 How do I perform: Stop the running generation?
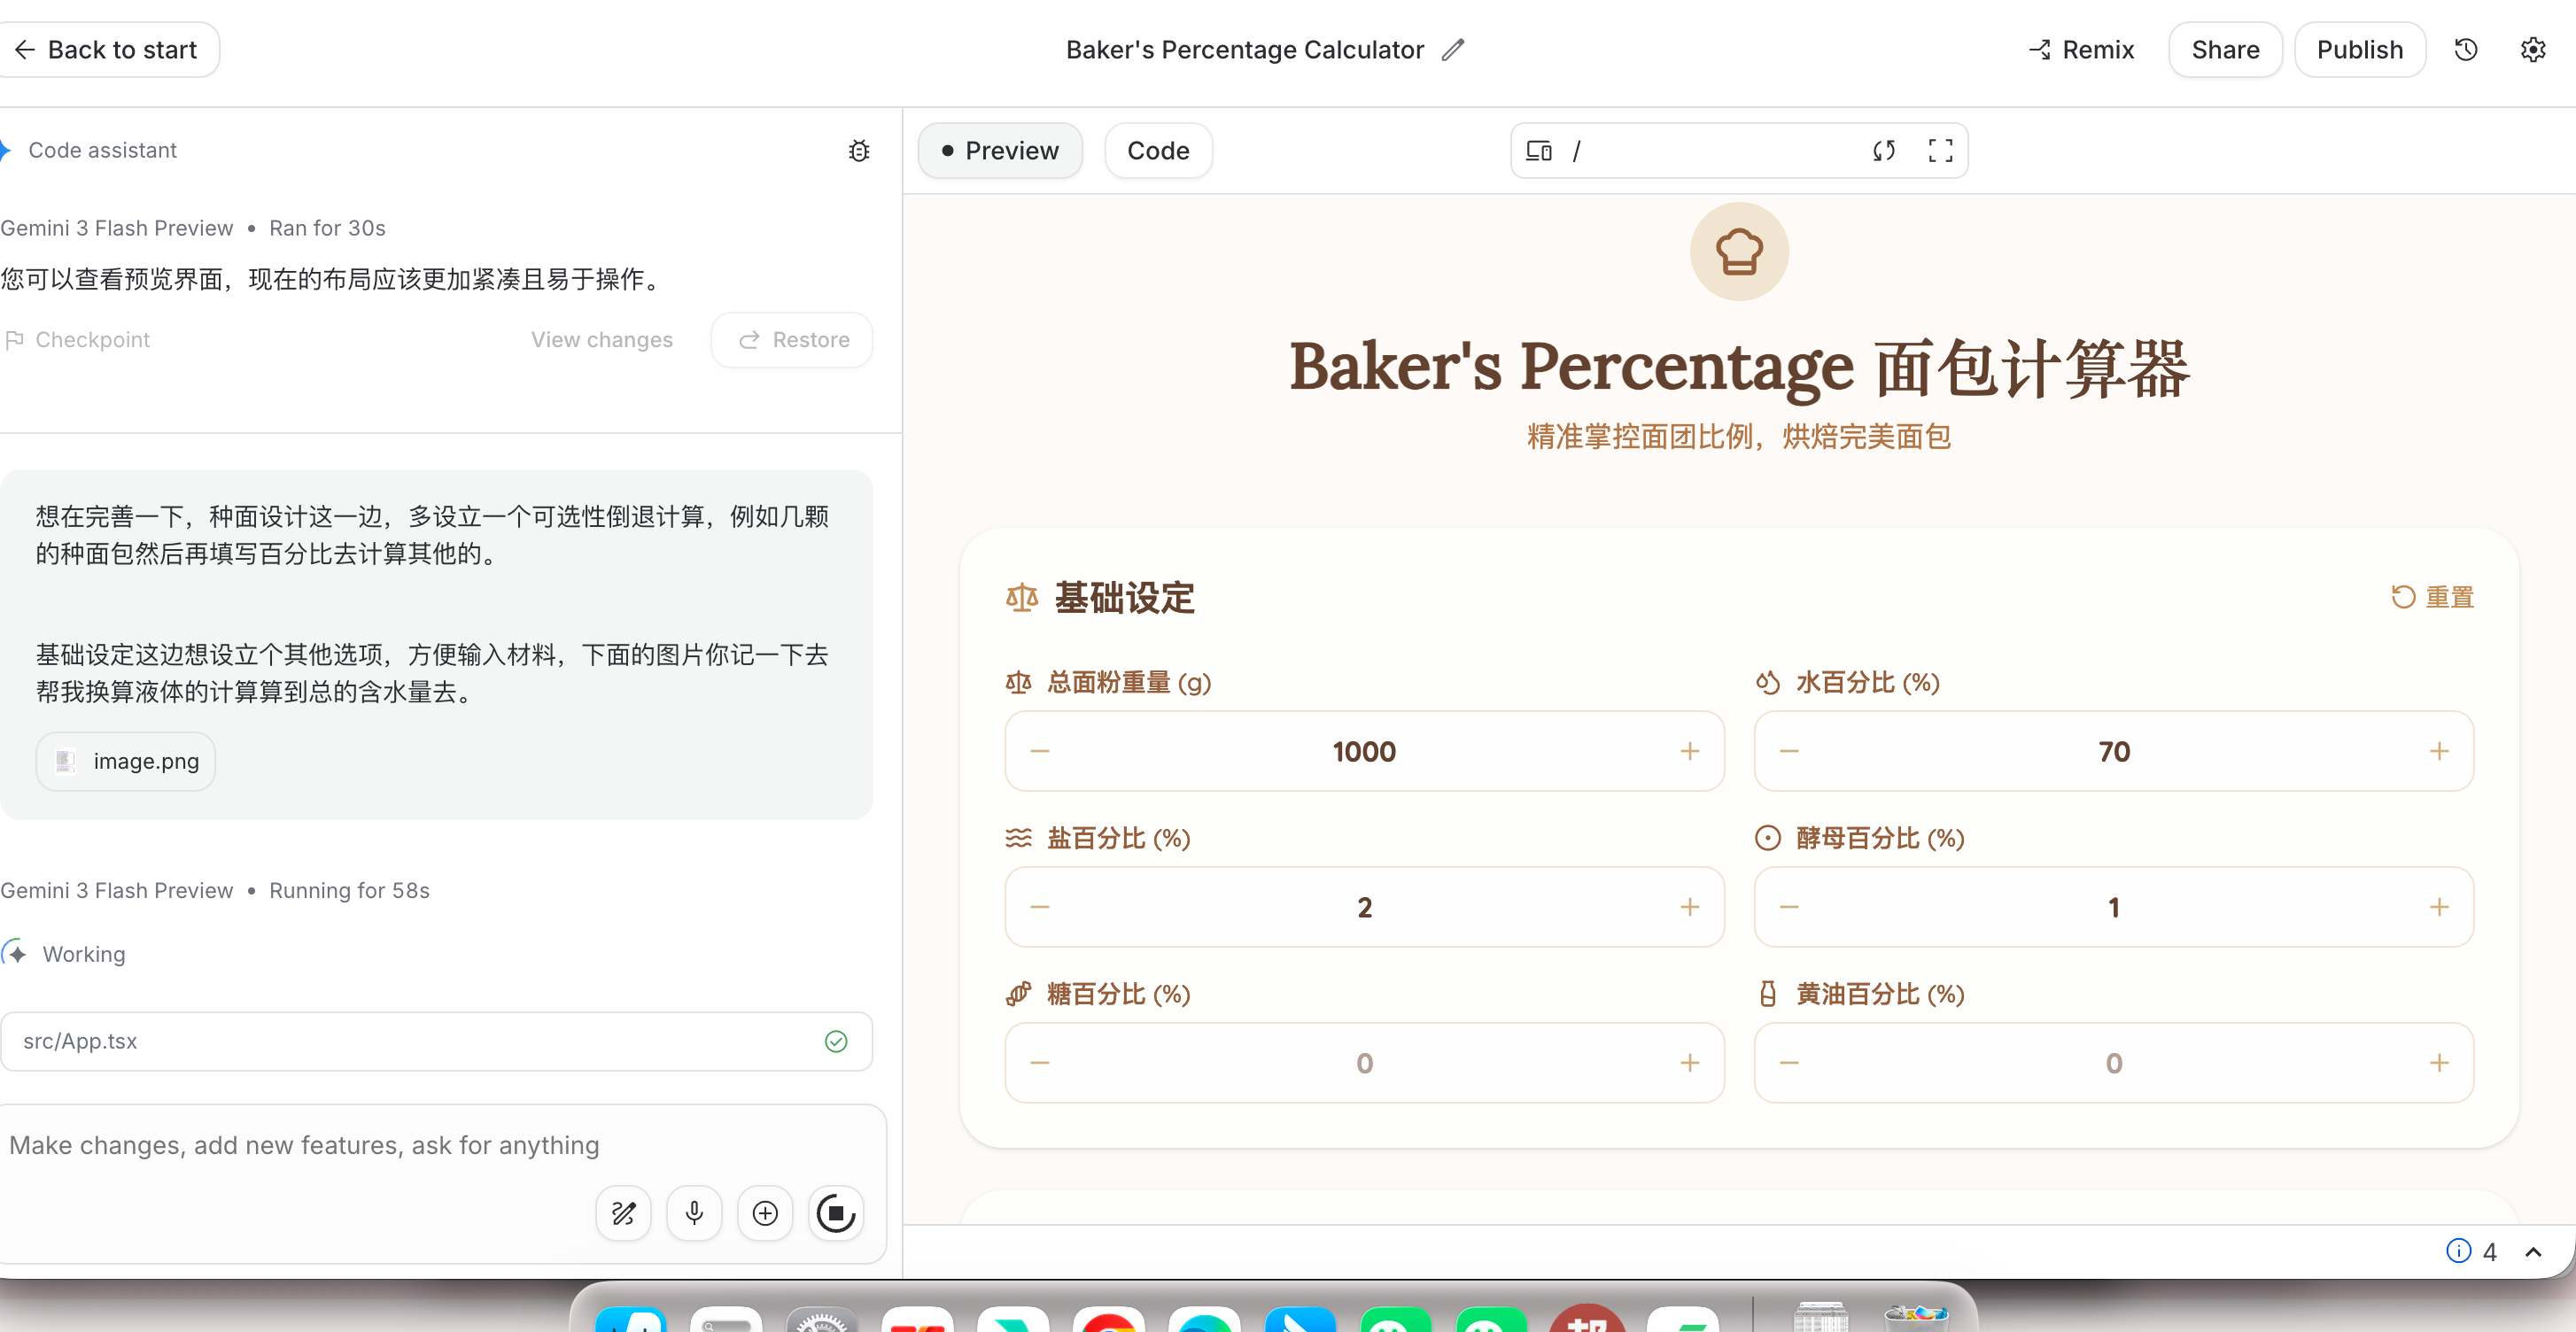pos(835,1213)
